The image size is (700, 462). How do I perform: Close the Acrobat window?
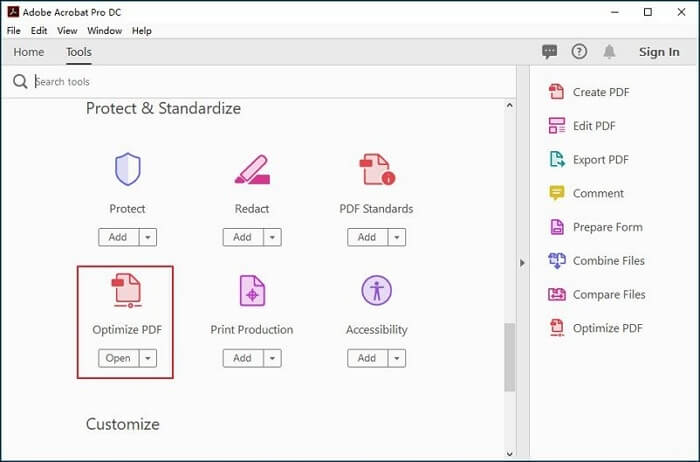(x=681, y=12)
